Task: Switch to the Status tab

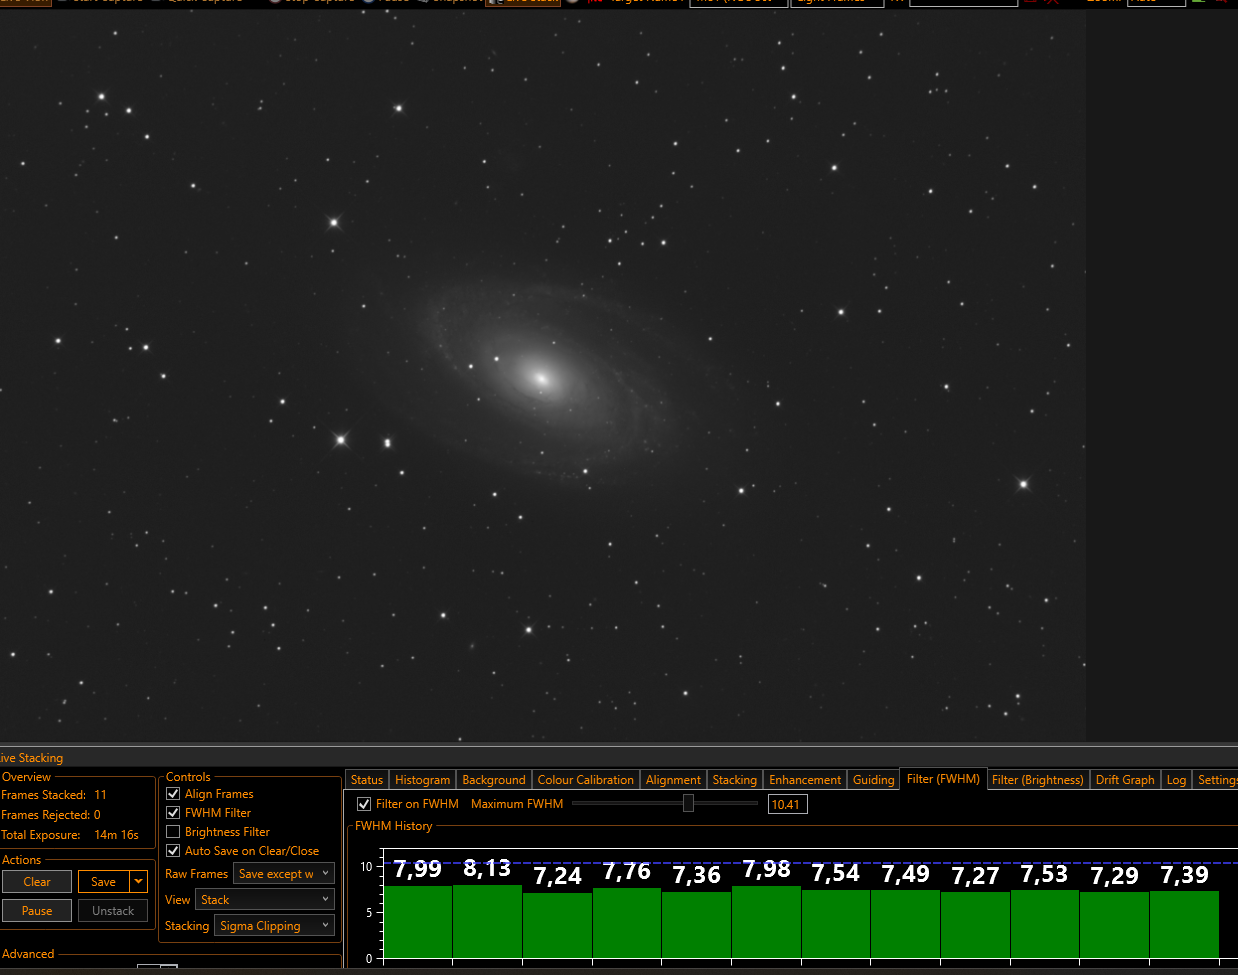Action: [367, 780]
